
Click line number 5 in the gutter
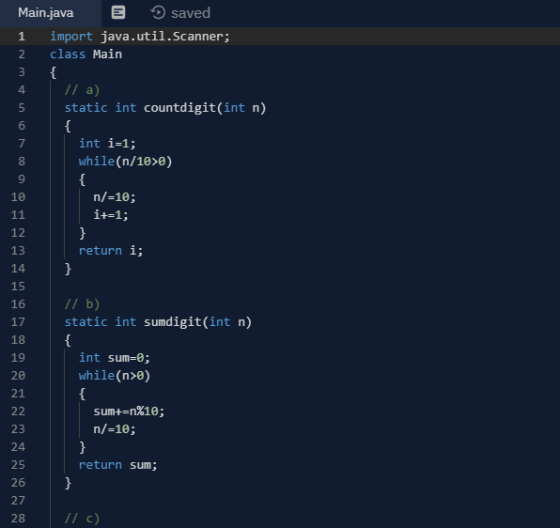click(21, 108)
